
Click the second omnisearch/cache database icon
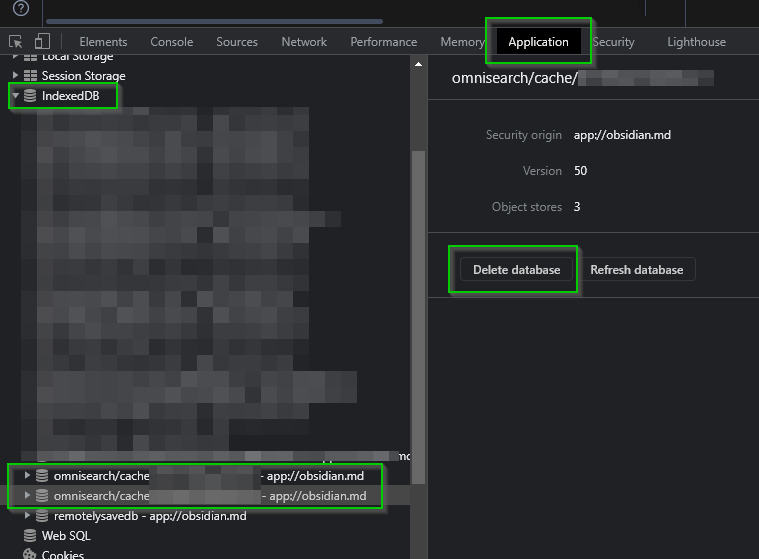(42, 496)
